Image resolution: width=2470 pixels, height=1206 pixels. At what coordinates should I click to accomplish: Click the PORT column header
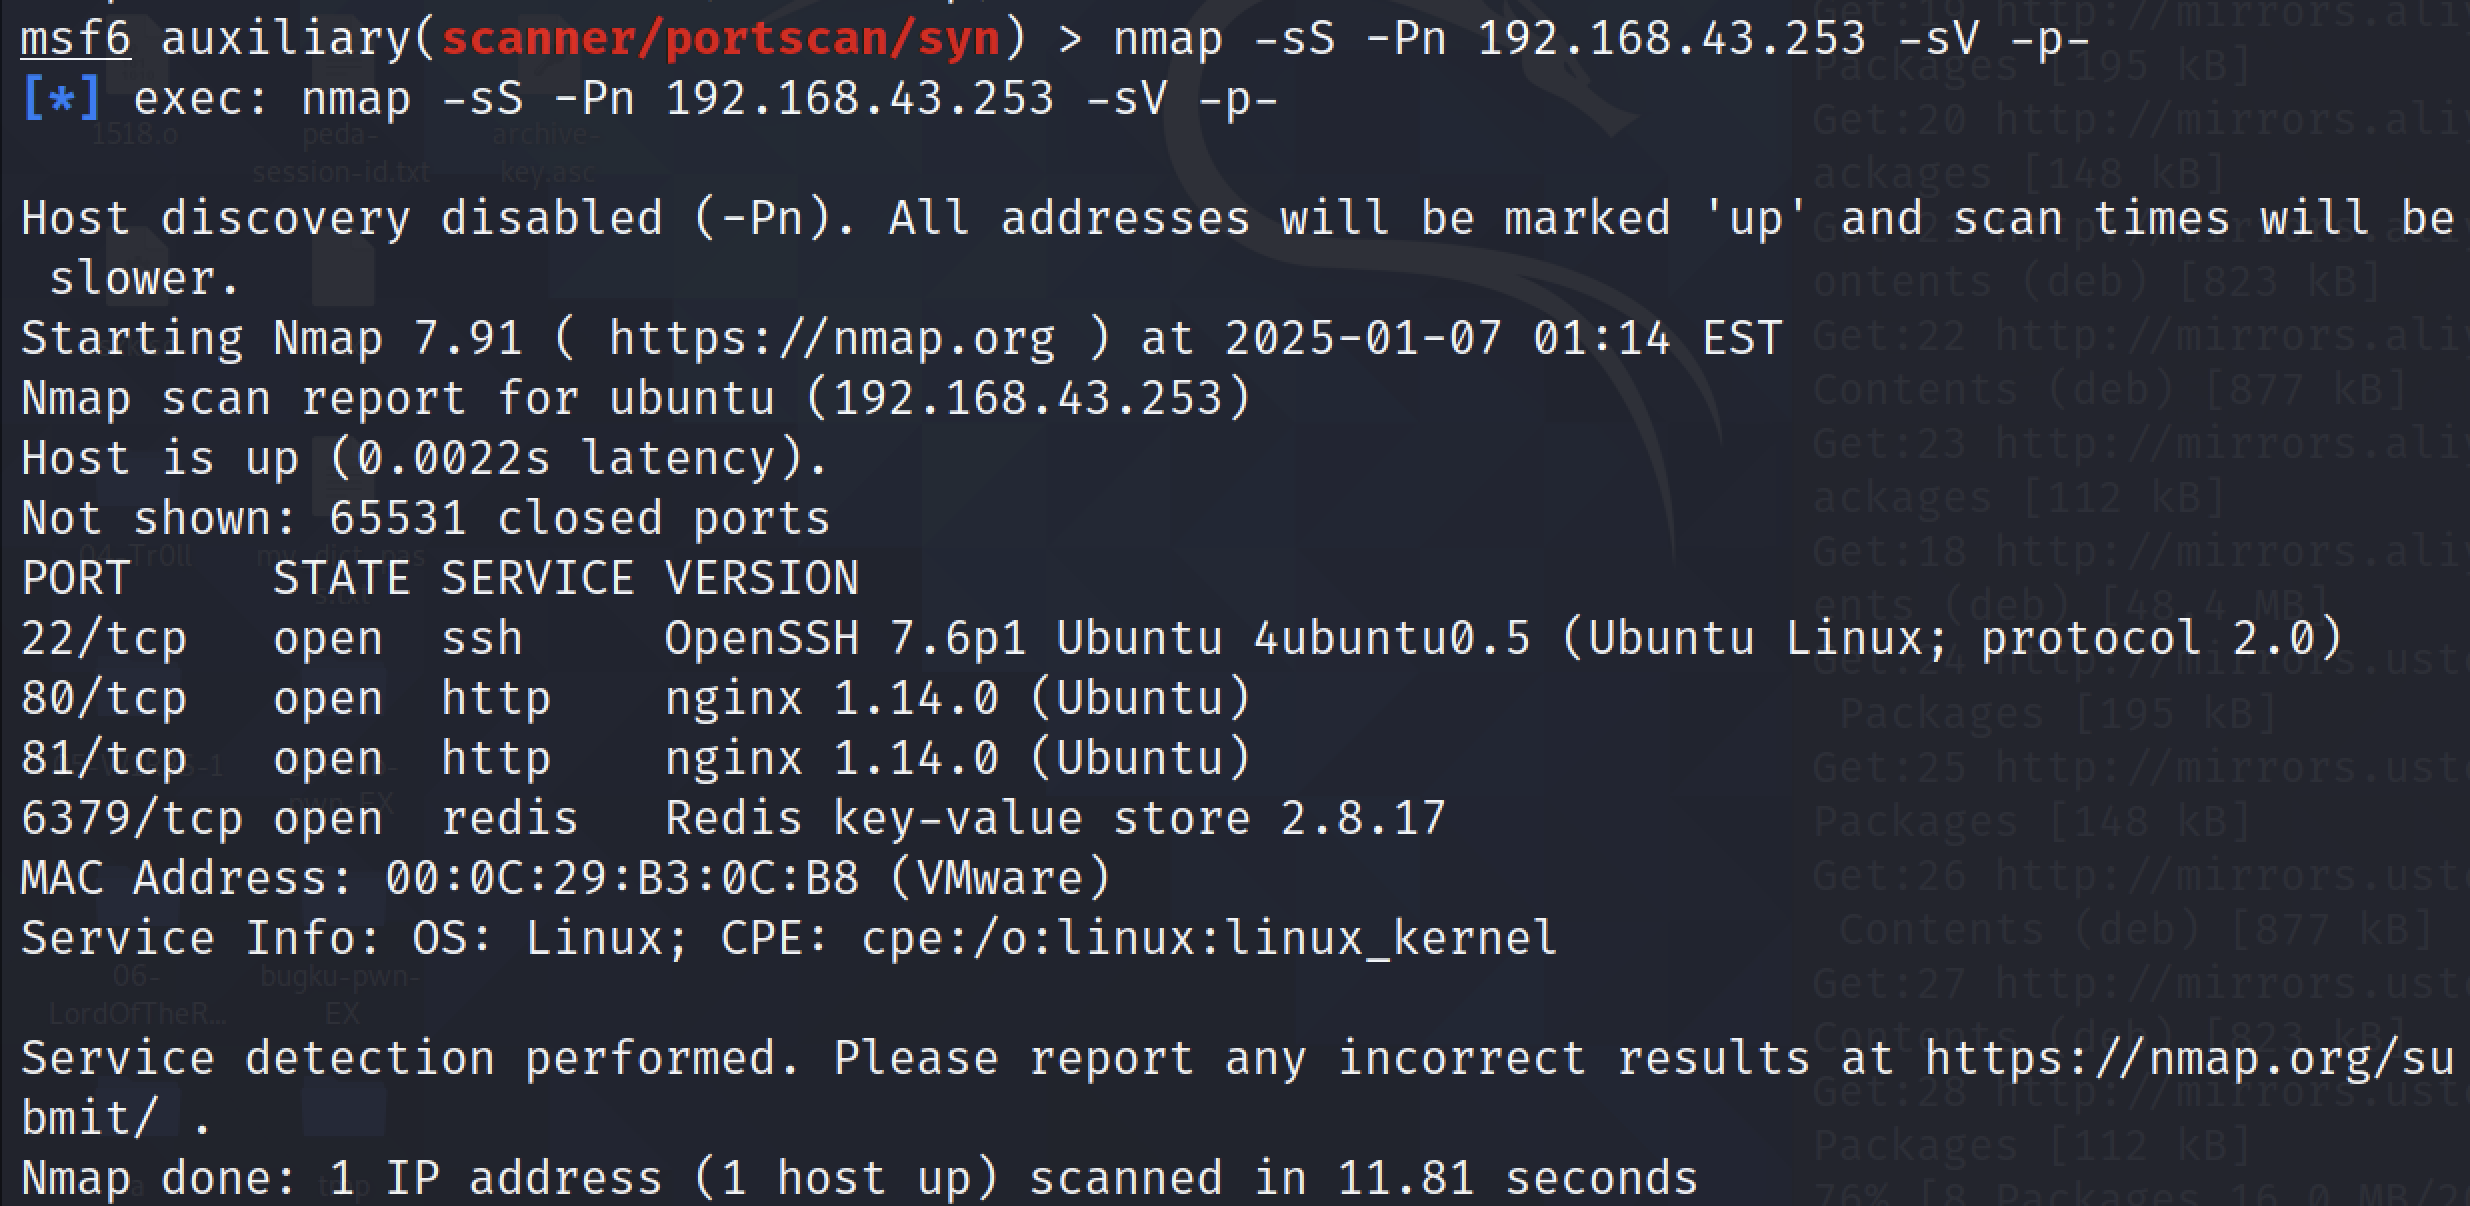[76, 578]
